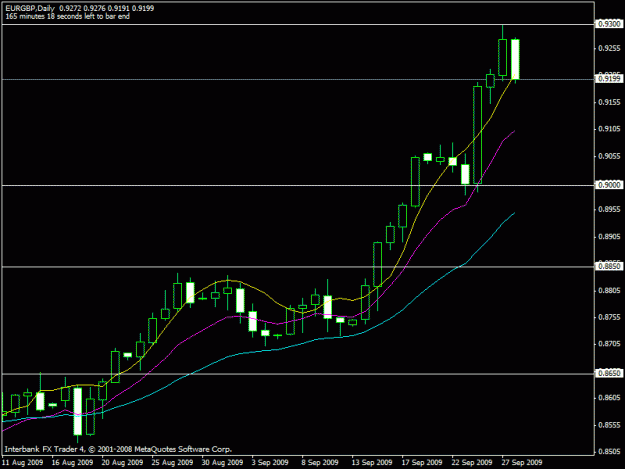Click the Interbank FX Trader 4 copyright text
625x469 pixels.
(x=118, y=449)
